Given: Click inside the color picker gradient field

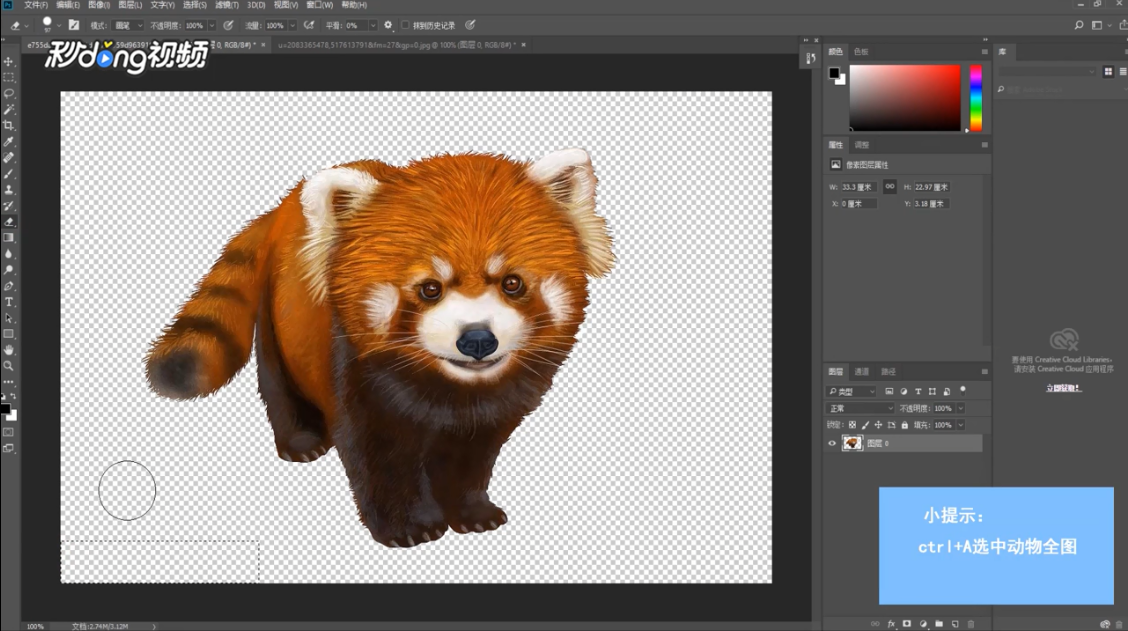Looking at the screenshot, I should 904,97.
